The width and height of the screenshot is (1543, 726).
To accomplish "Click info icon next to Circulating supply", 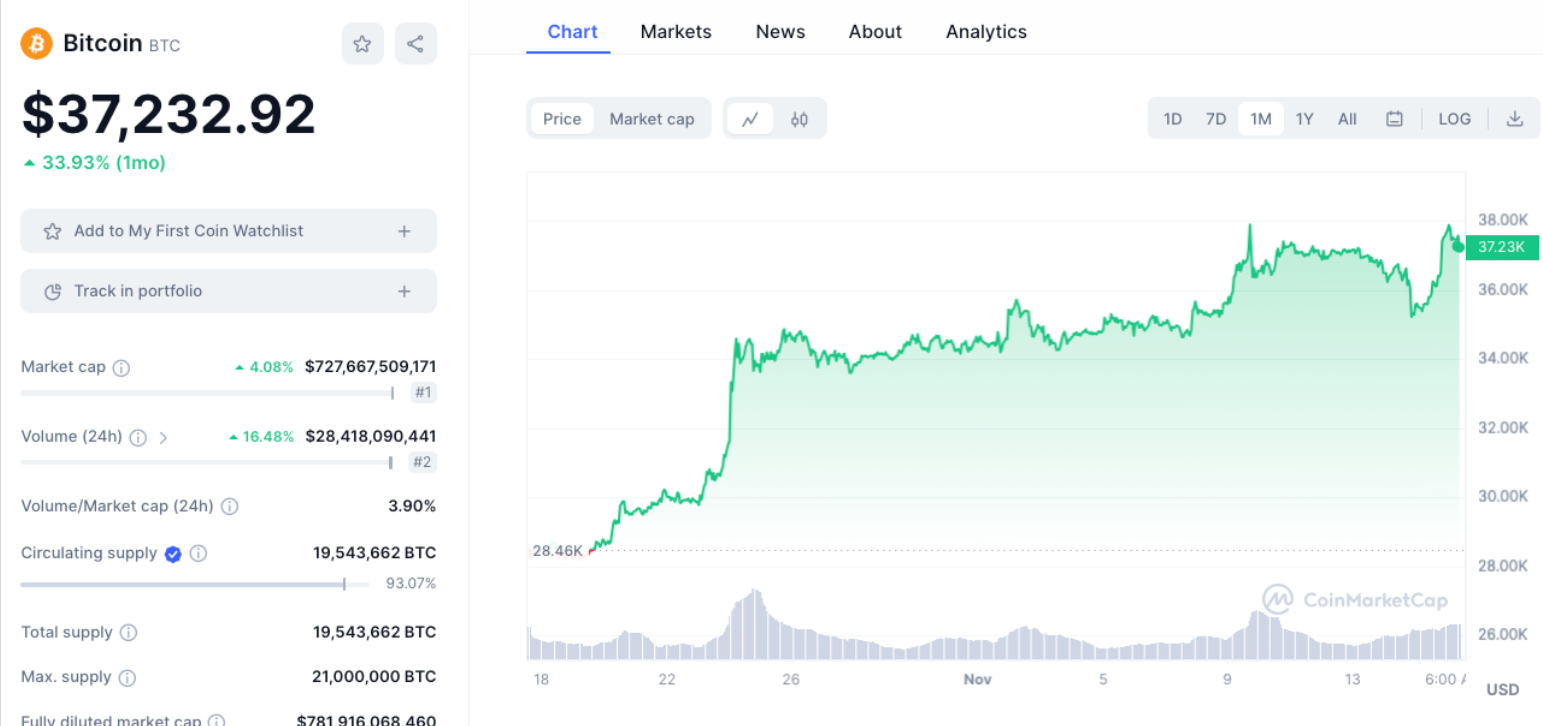I will (x=198, y=553).
